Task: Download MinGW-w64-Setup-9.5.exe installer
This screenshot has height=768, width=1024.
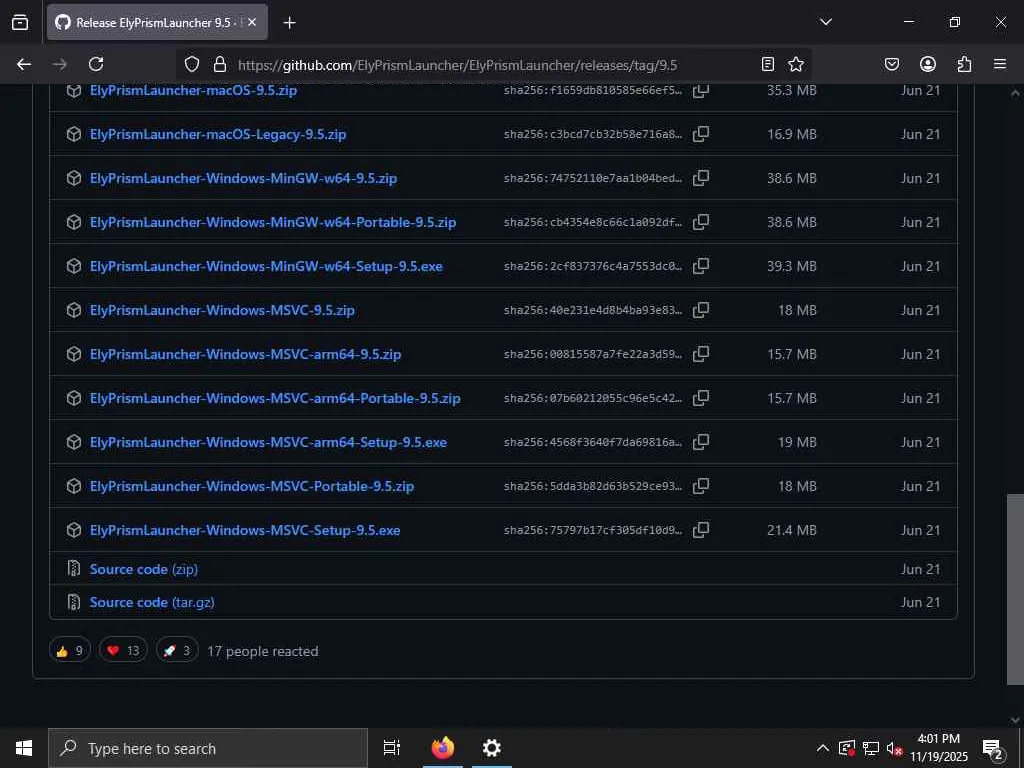Action: (266, 266)
